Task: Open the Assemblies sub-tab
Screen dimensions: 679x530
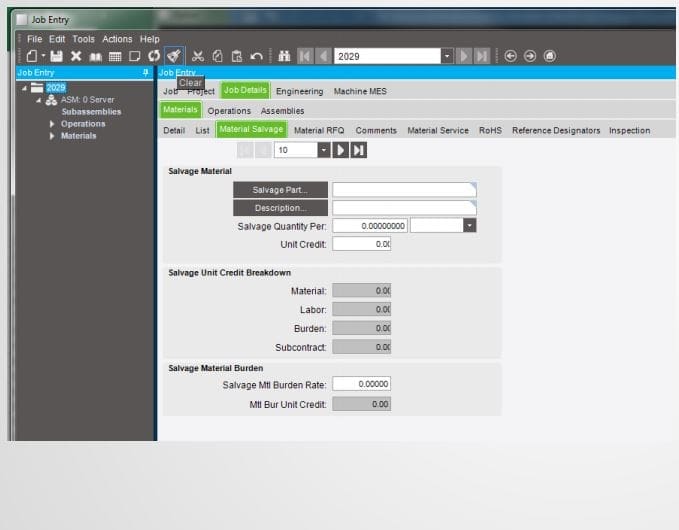Action: click(282, 111)
